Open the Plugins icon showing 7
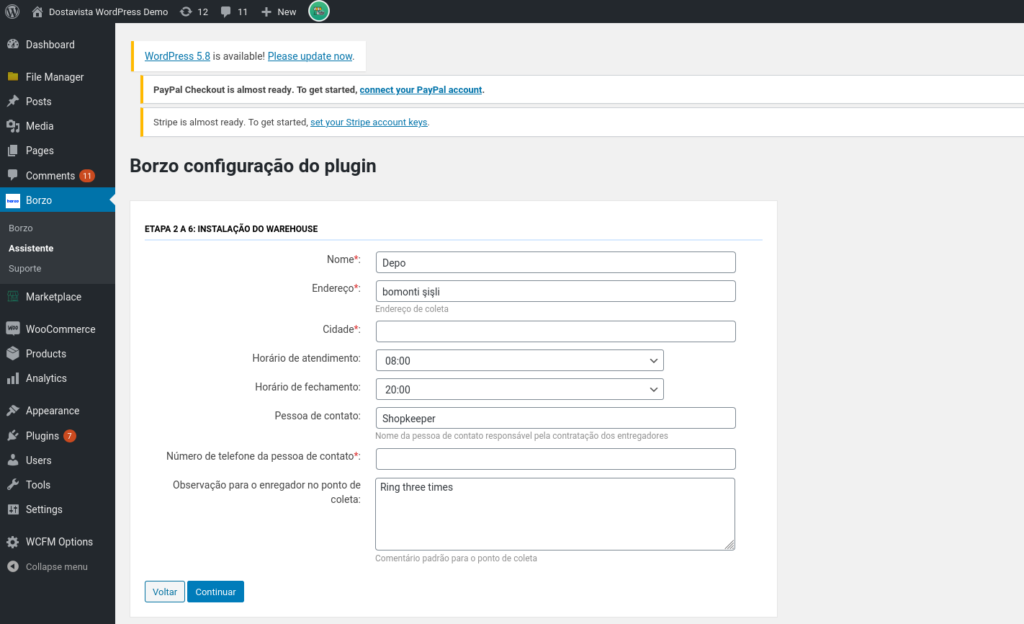1024x624 pixels. coord(14,435)
